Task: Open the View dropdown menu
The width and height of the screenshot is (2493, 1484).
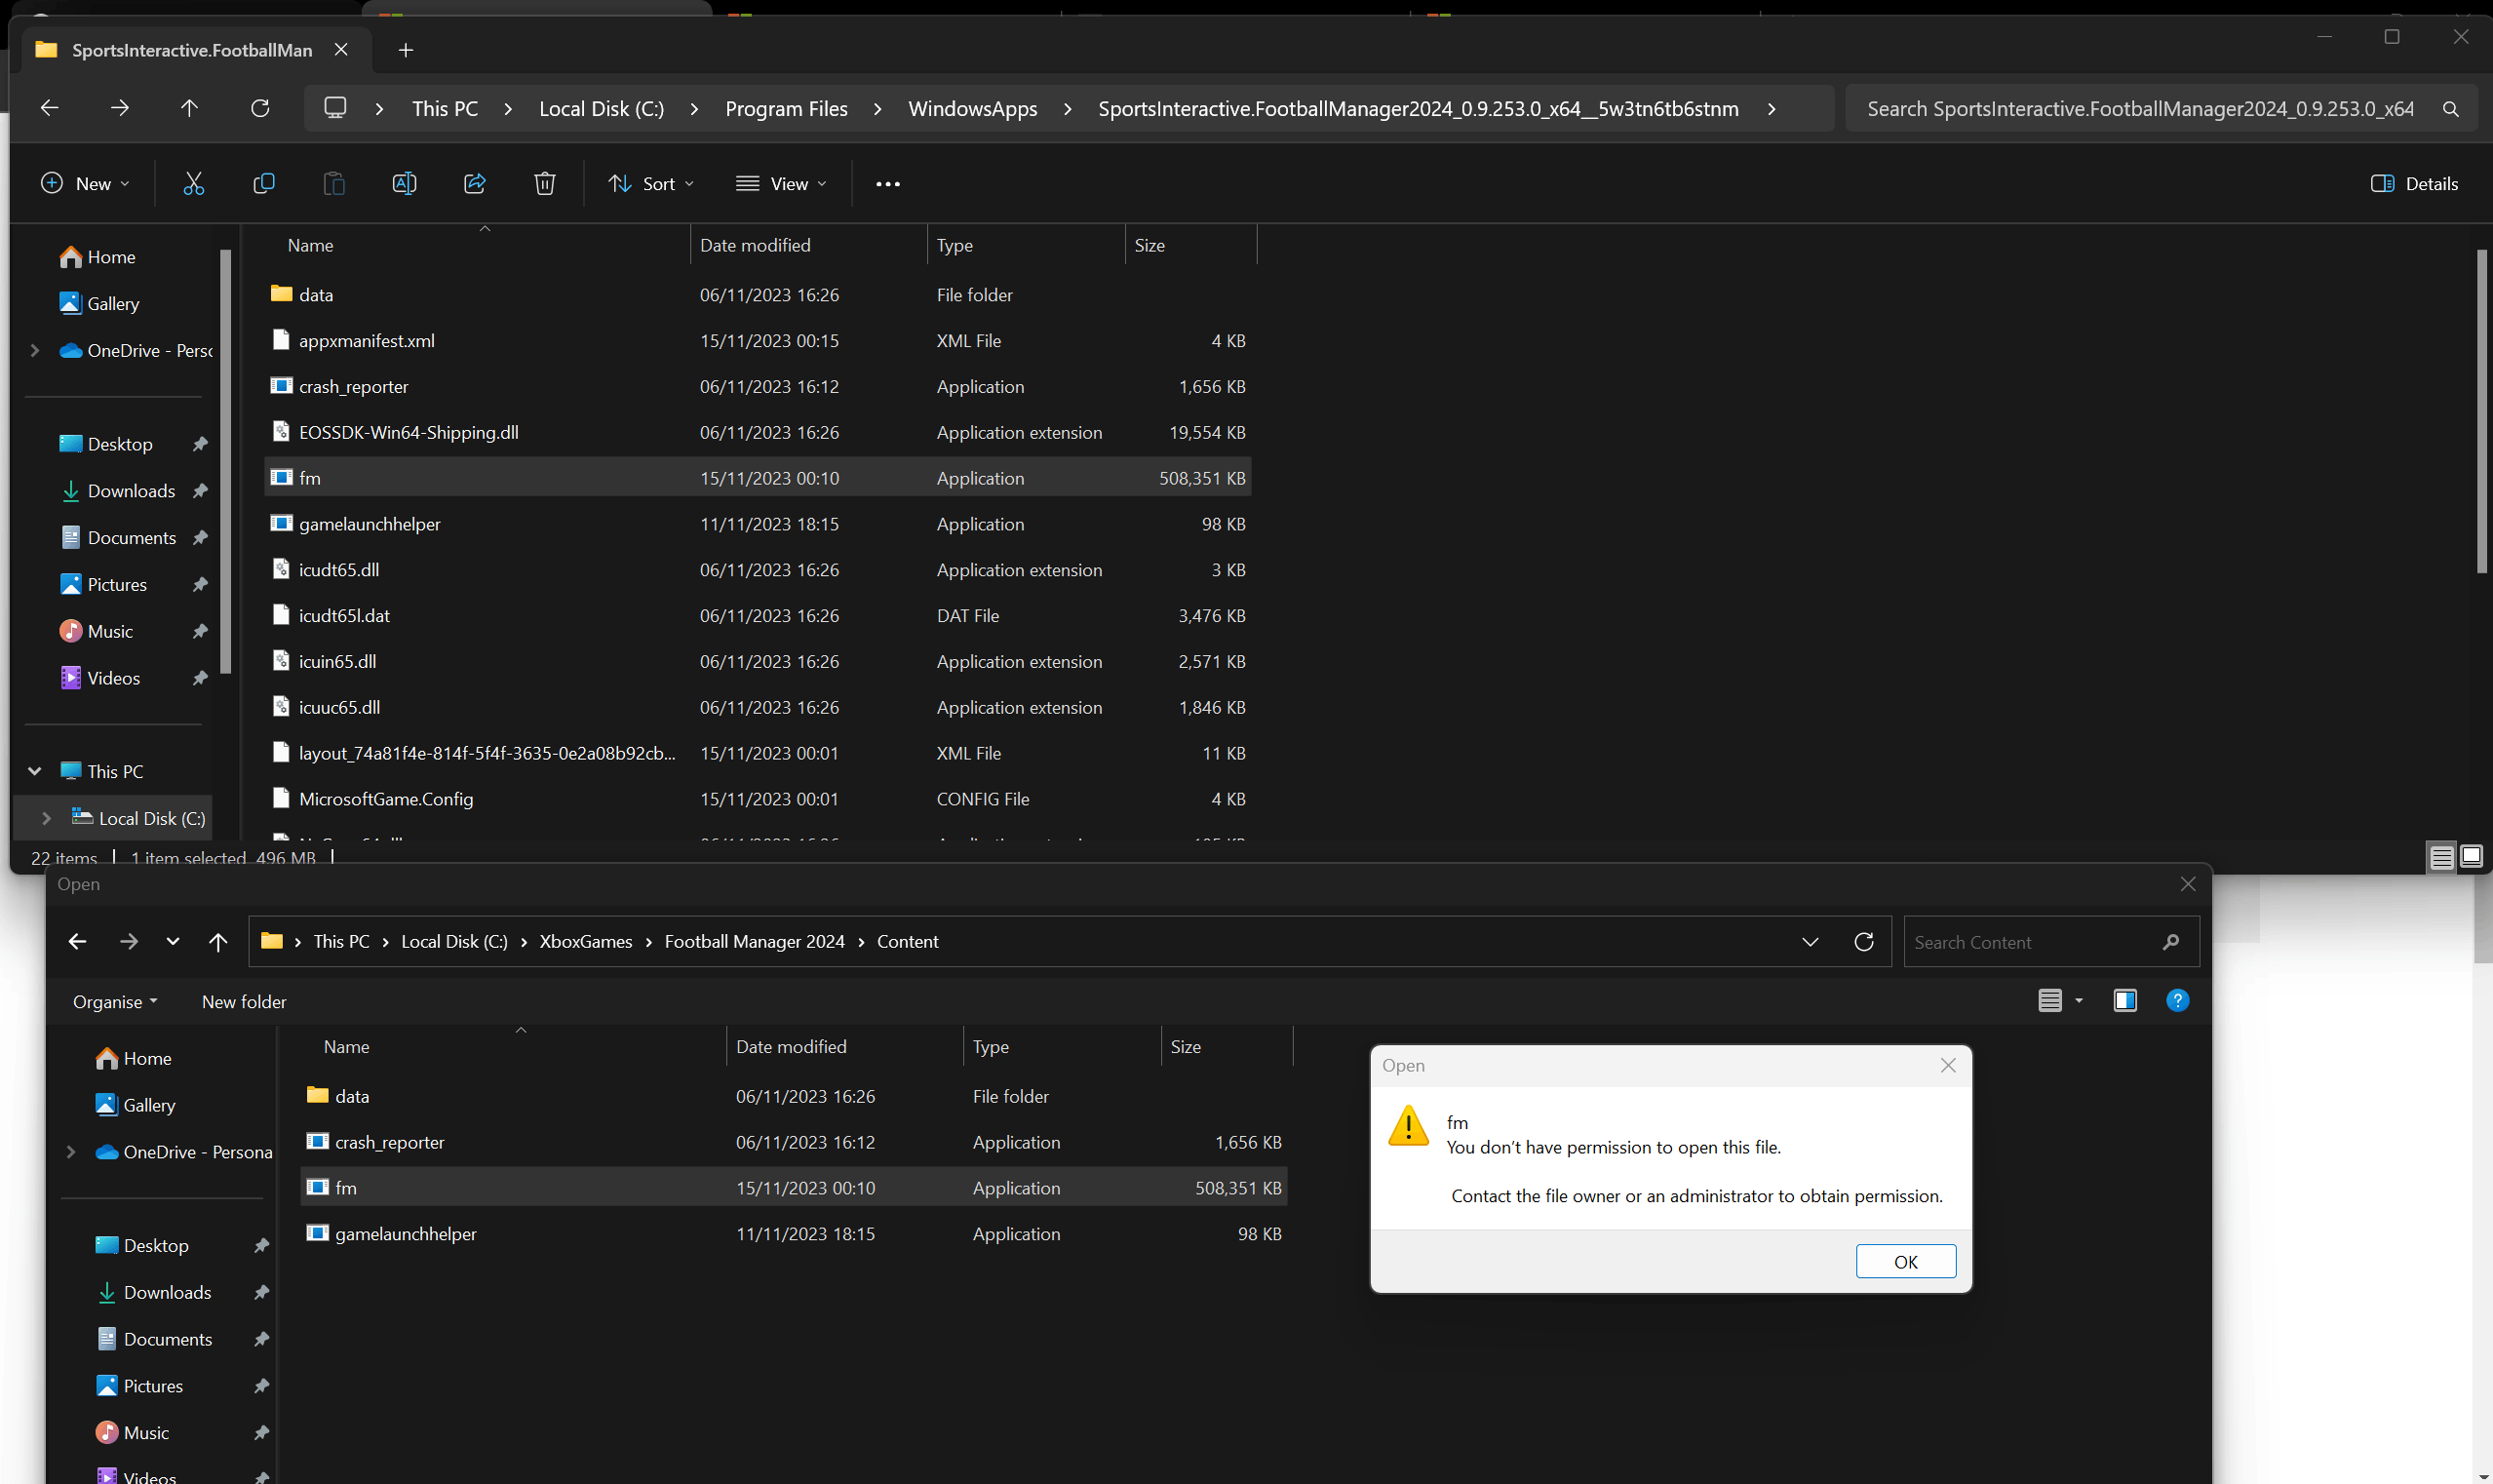Action: (x=781, y=184)
